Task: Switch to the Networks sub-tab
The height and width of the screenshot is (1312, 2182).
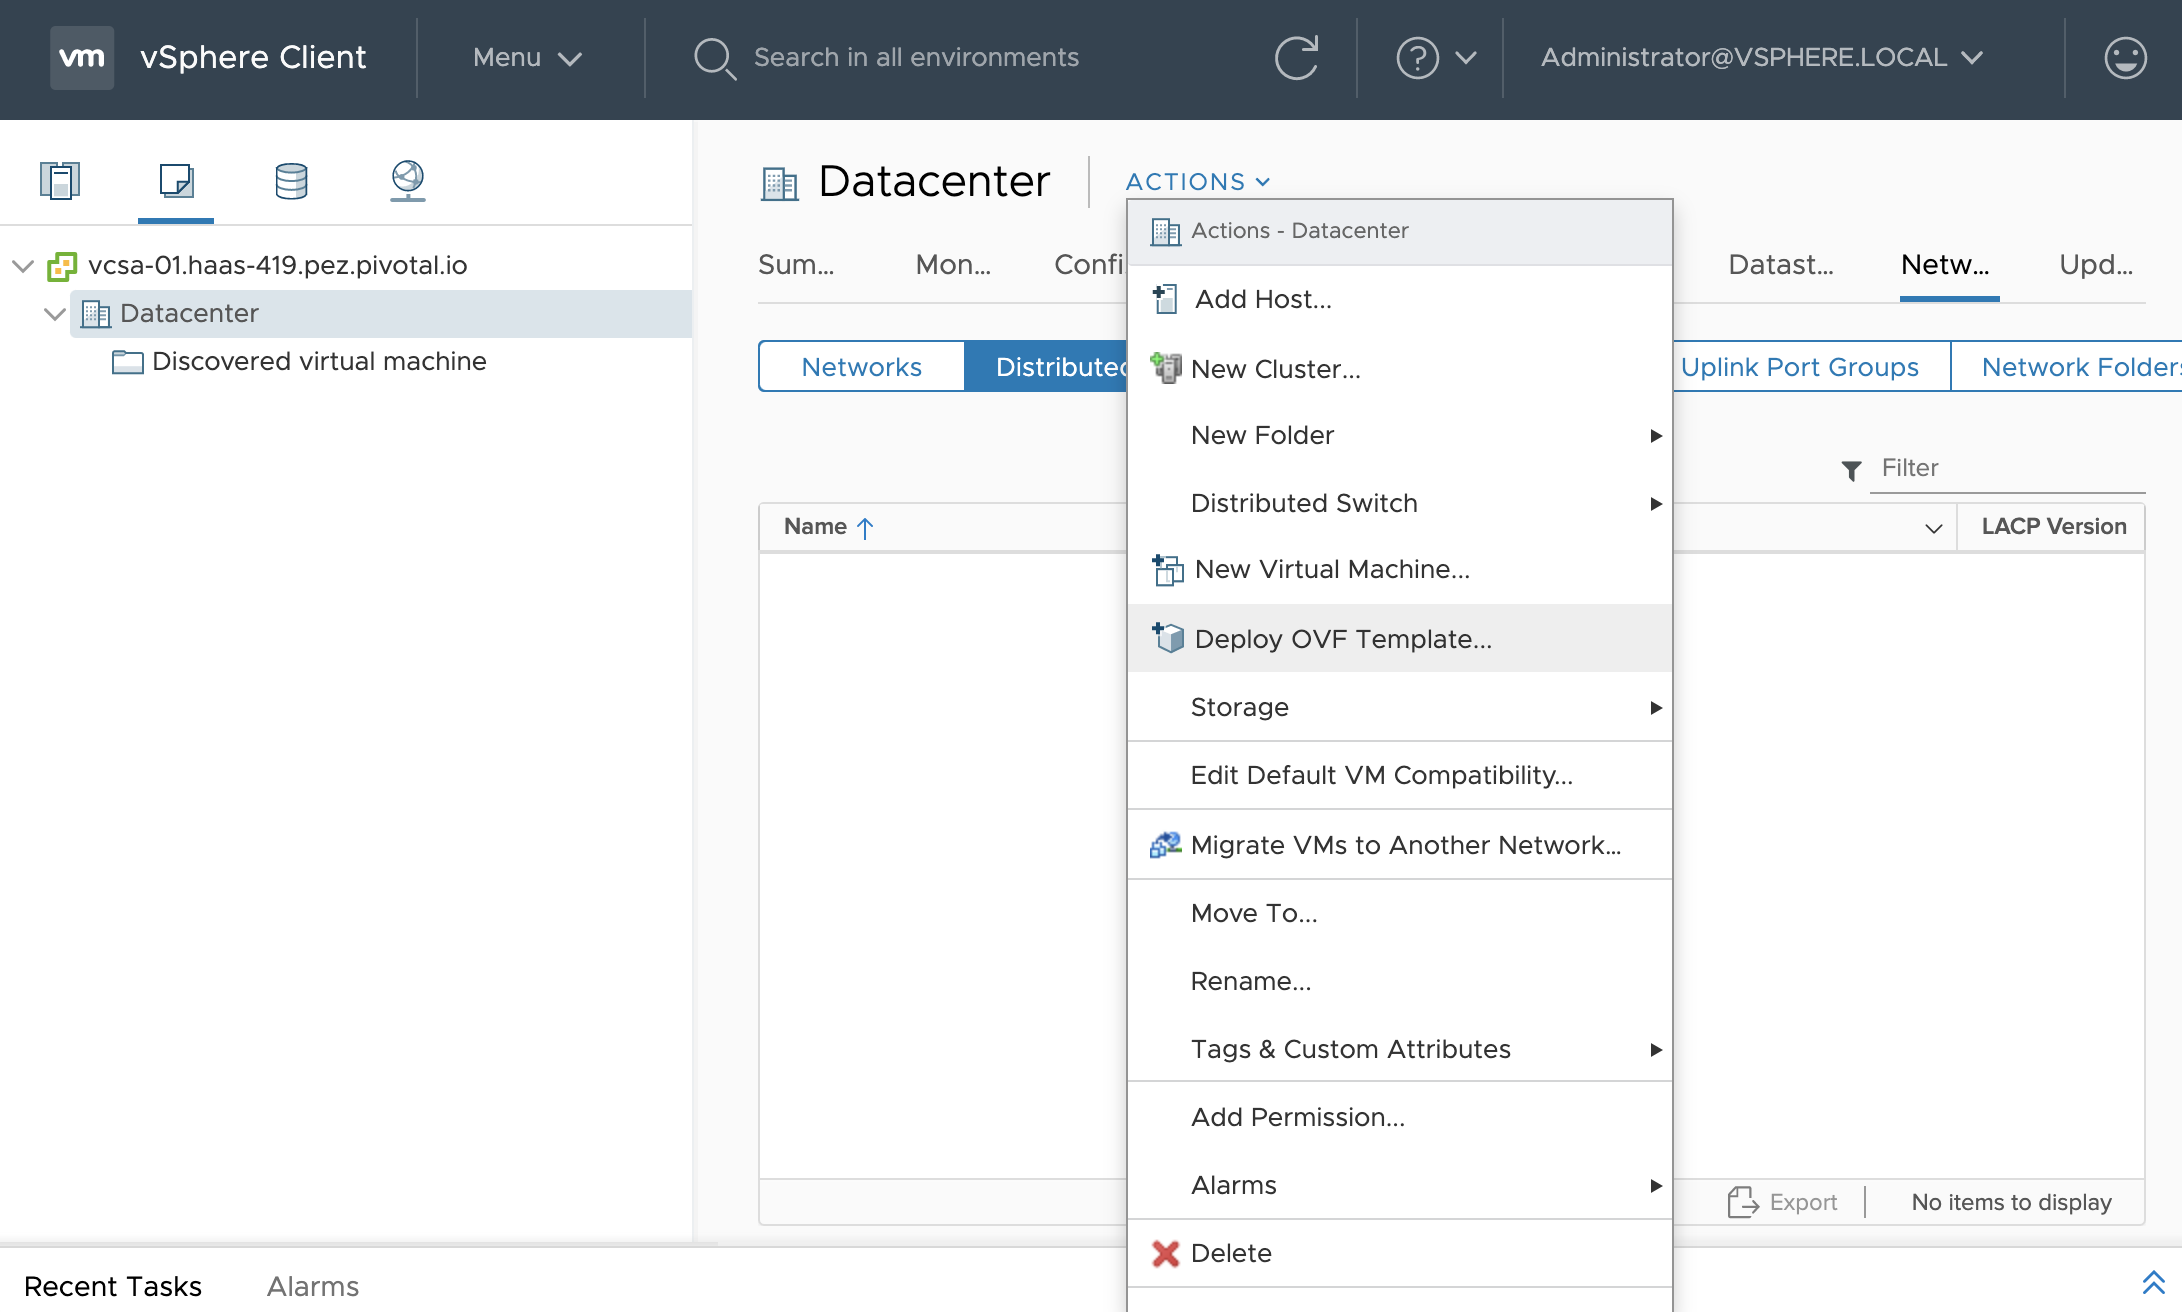Action: pyautogui.click(x=861, y=367)
